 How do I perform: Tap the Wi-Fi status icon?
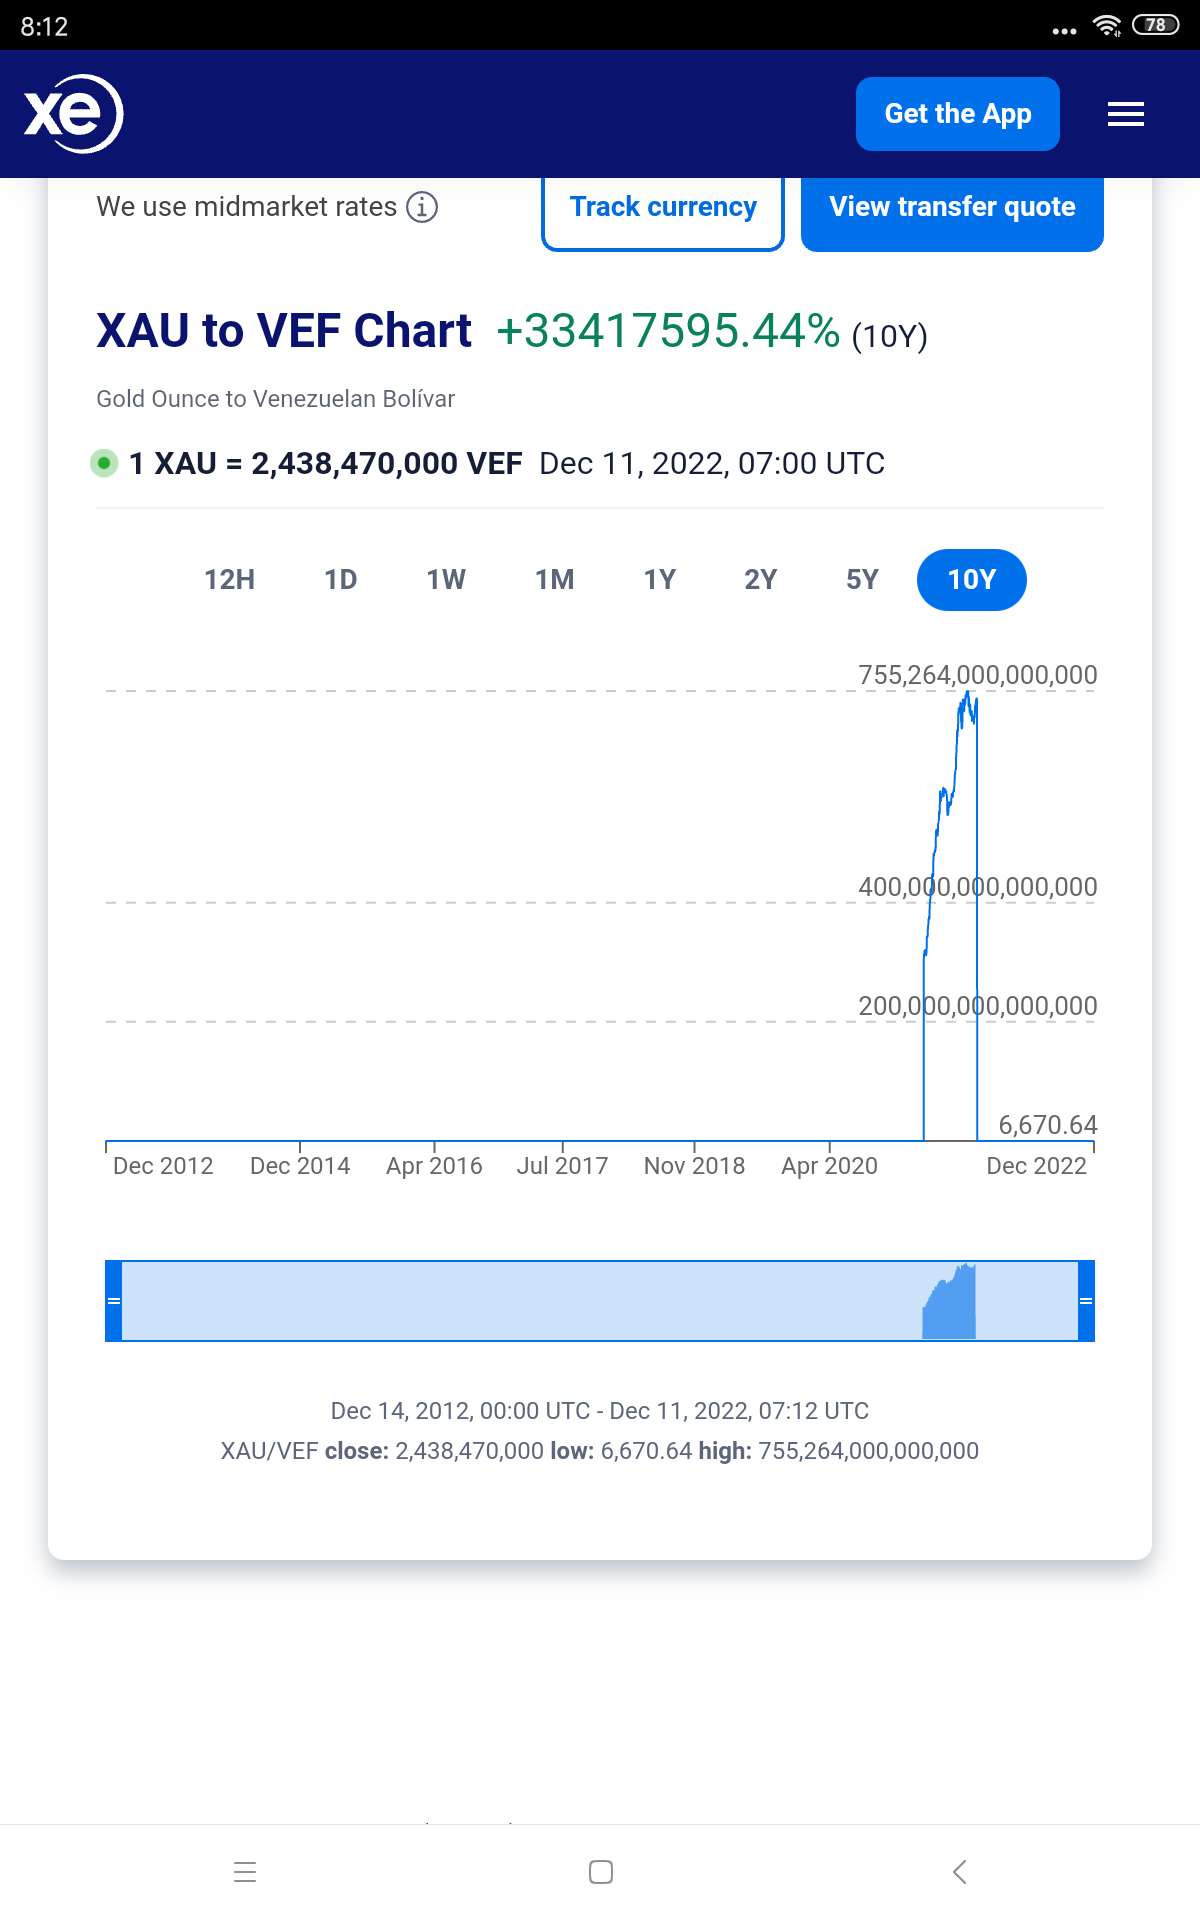coord(1107,26)
